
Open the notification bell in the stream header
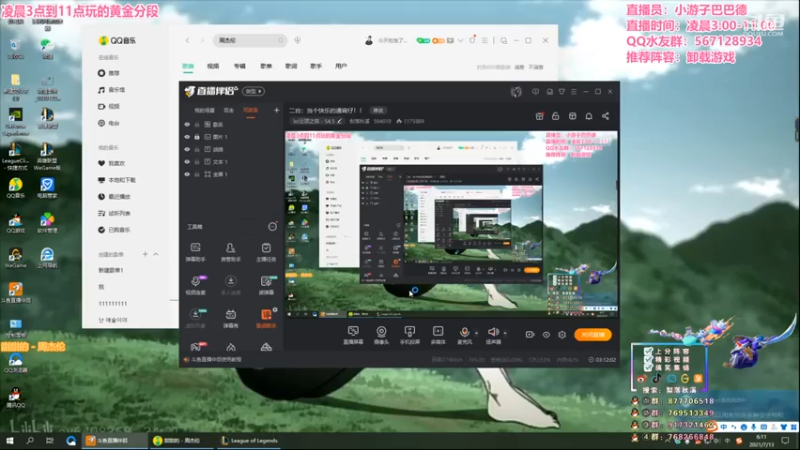pos(589,116)
